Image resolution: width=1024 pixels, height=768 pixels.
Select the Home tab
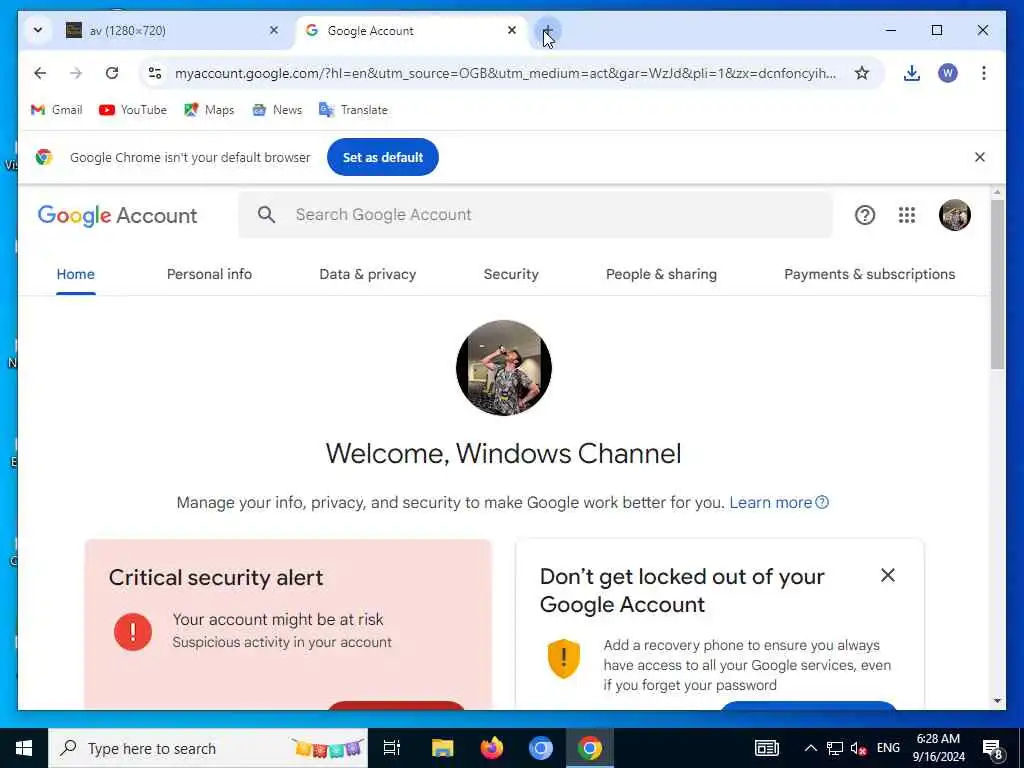76,274
